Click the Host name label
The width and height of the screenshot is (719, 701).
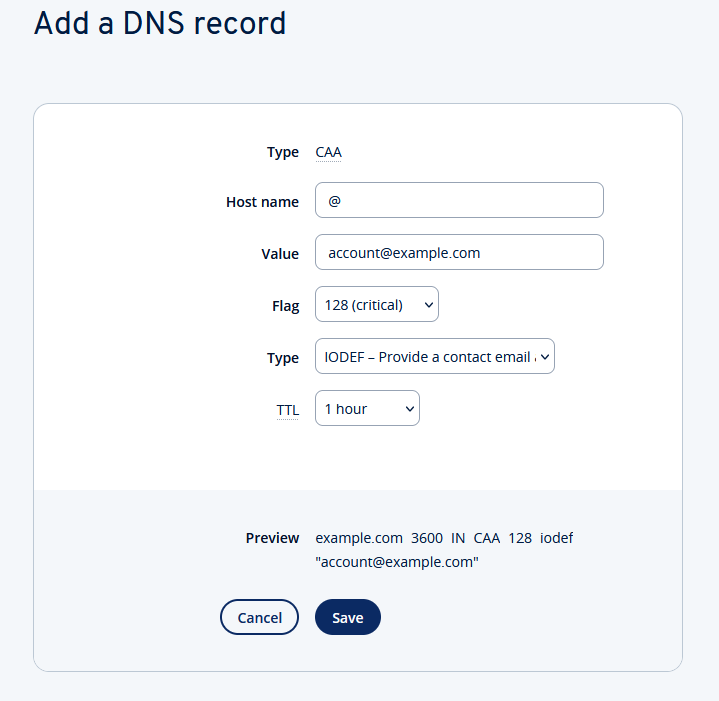[262, 202]
